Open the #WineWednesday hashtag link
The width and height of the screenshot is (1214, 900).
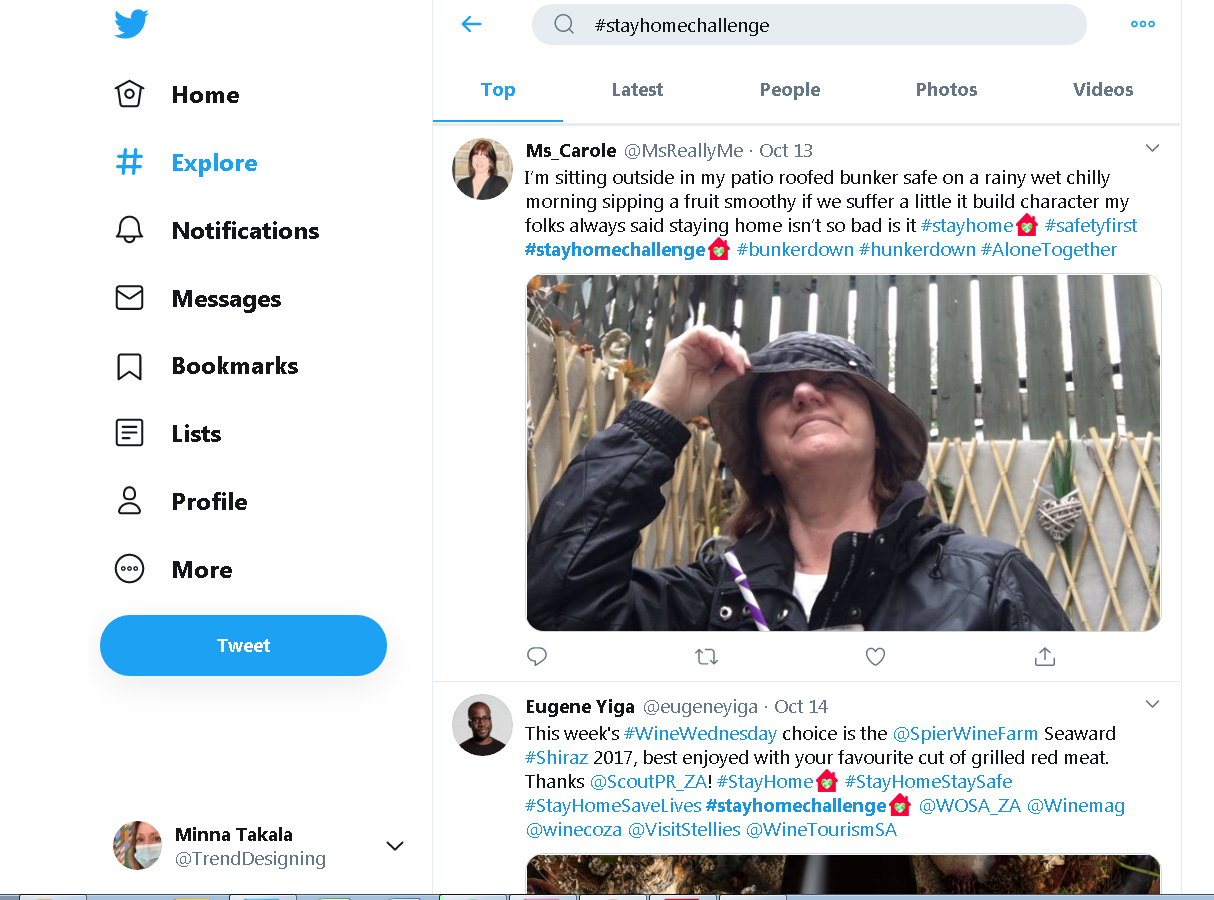700,733
